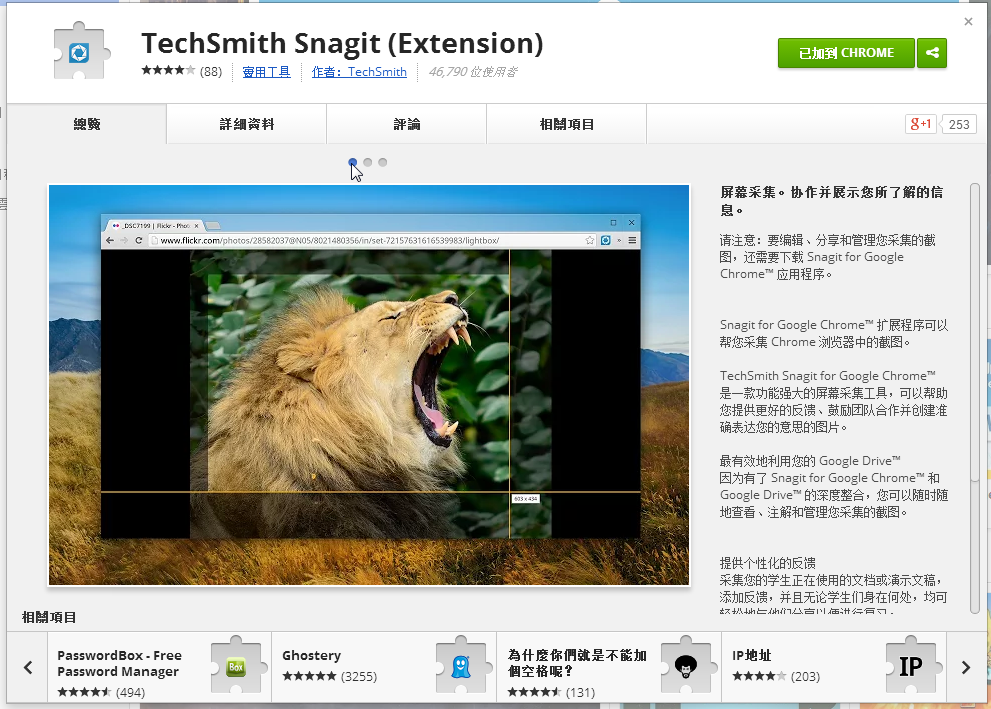Open the Ghostery related item
Viewport: 991px width, 709px height.
click(384, 667)
